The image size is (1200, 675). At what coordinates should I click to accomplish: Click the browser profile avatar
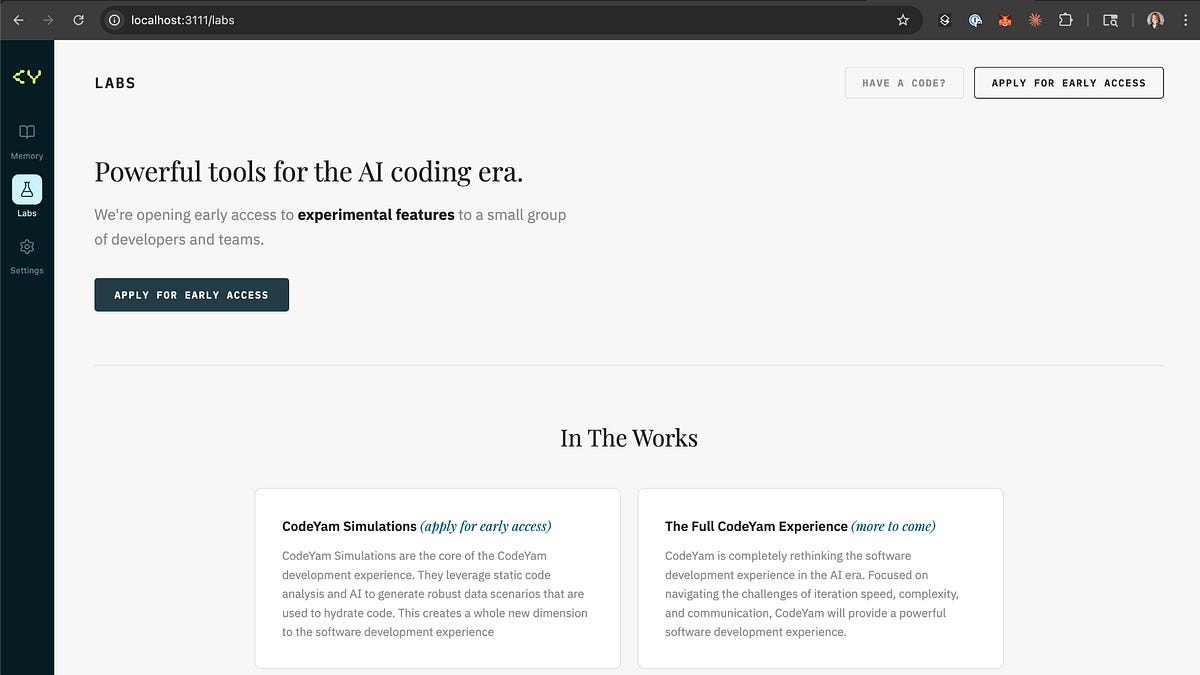coord(1155,19)
